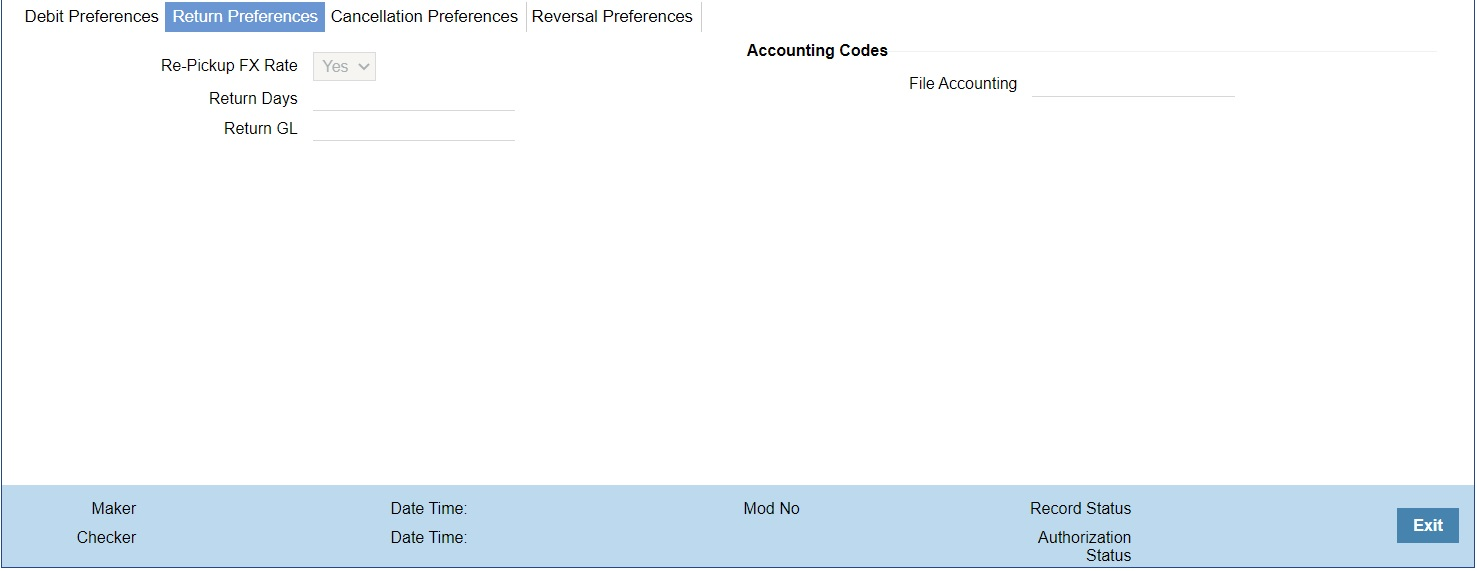The height and width of the screenshot is (571, 1477).
Task: Click the Checker row Date Time label
Action: point(428,537)
